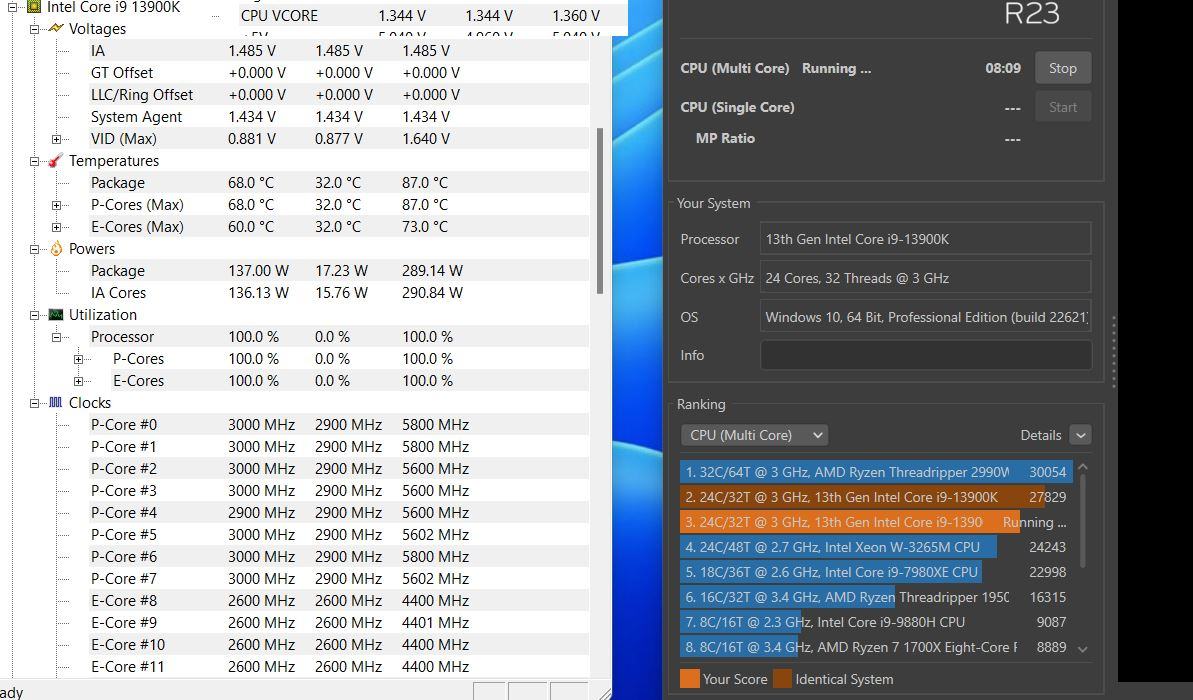Select the Package temperature row
Viewport: 1193px width, 700px height.
pyautogui.click(x=339, y=183)
